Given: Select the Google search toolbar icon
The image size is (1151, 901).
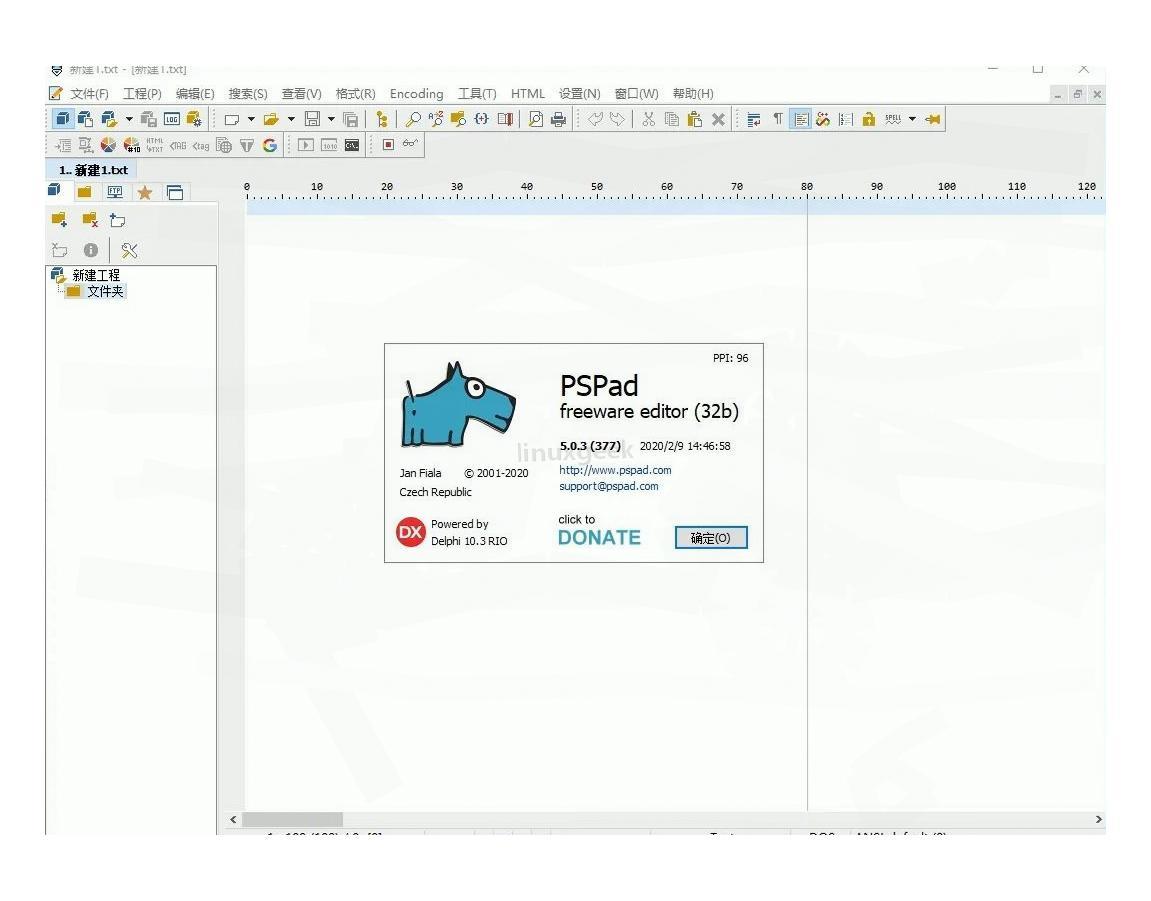Looking at the screenshot, I should pos(270,143).
